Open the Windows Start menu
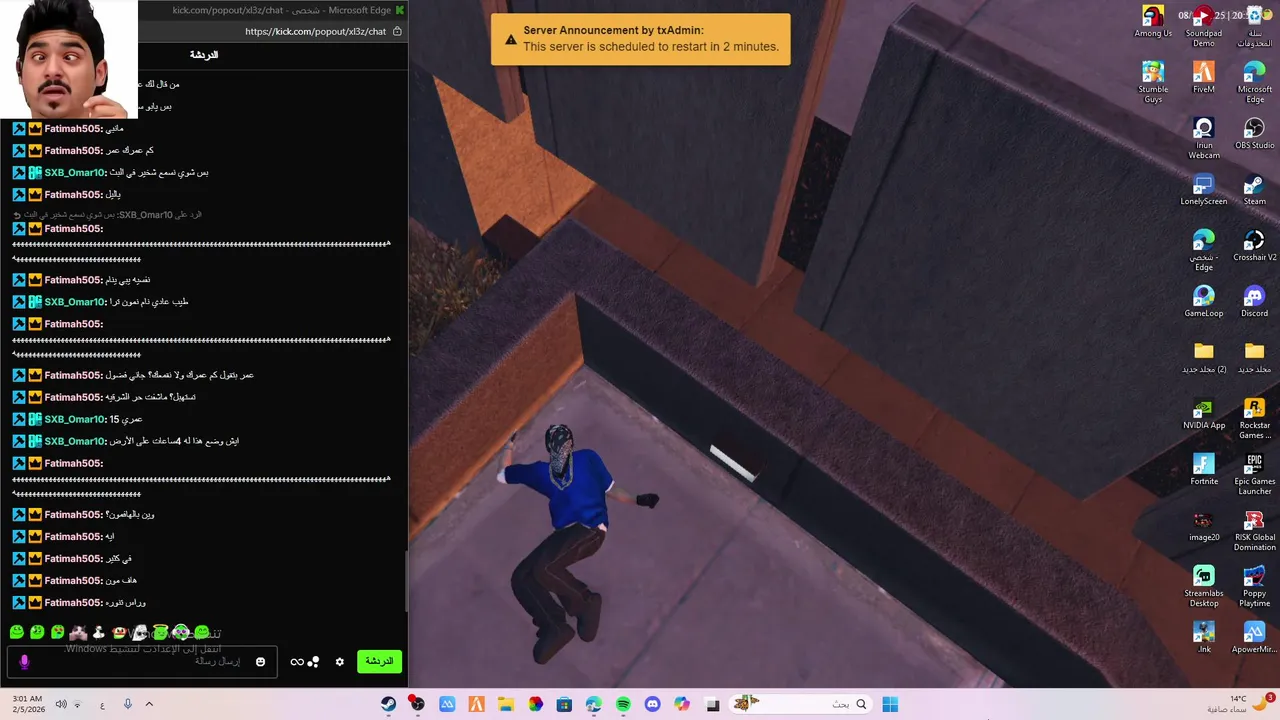This screenshot has width=1280, height=720. 890,704
